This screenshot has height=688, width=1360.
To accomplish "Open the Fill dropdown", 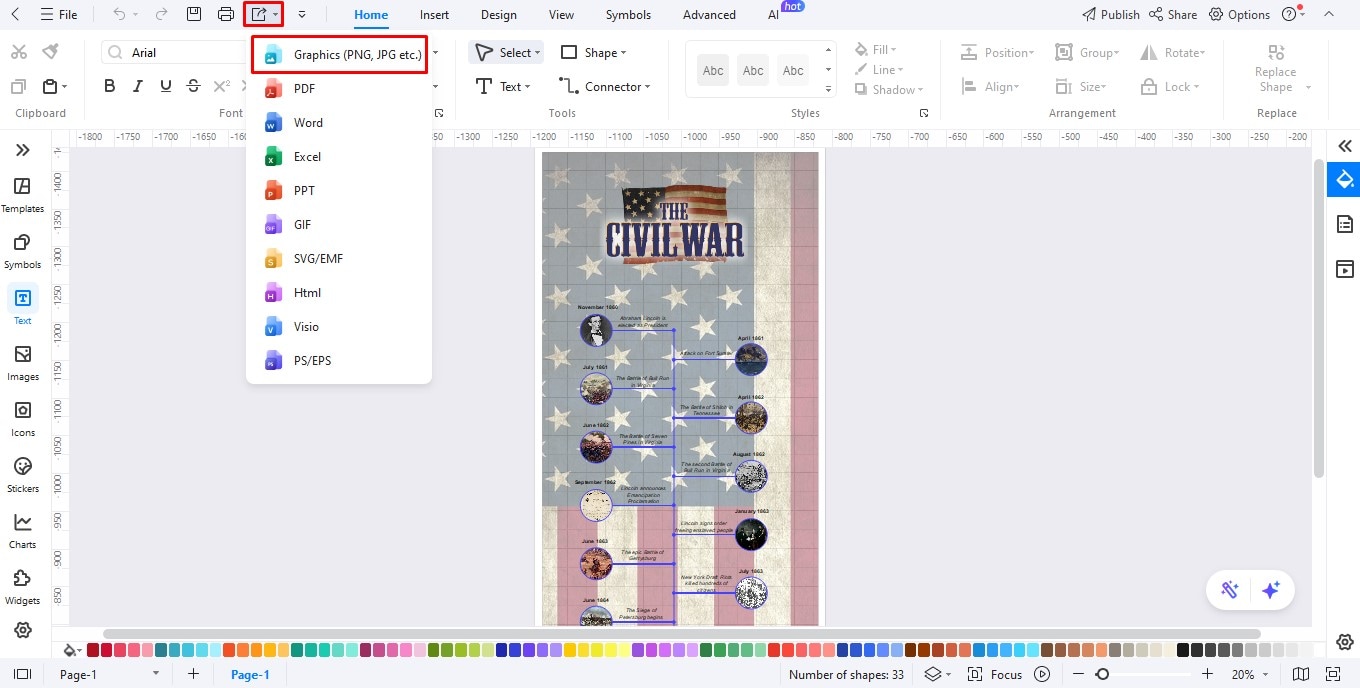I will click(x=876, y=50).
